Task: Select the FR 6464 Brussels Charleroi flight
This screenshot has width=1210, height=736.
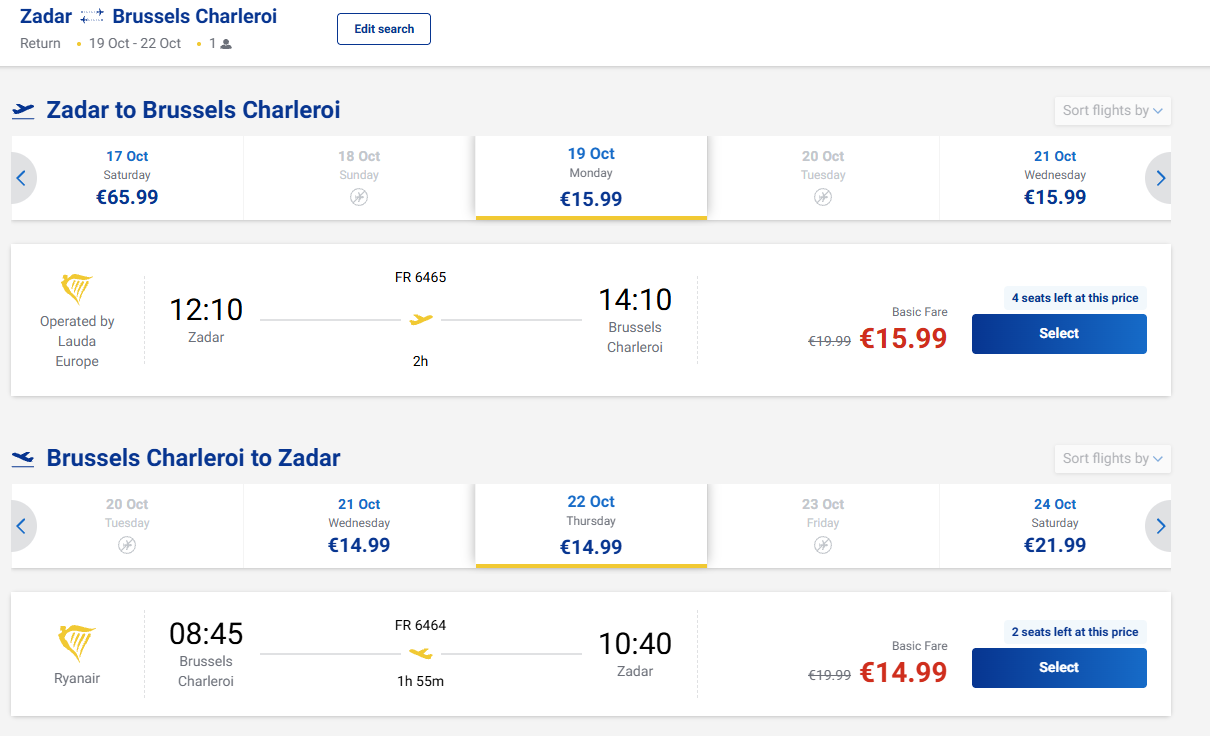Action: [1059, 668]
